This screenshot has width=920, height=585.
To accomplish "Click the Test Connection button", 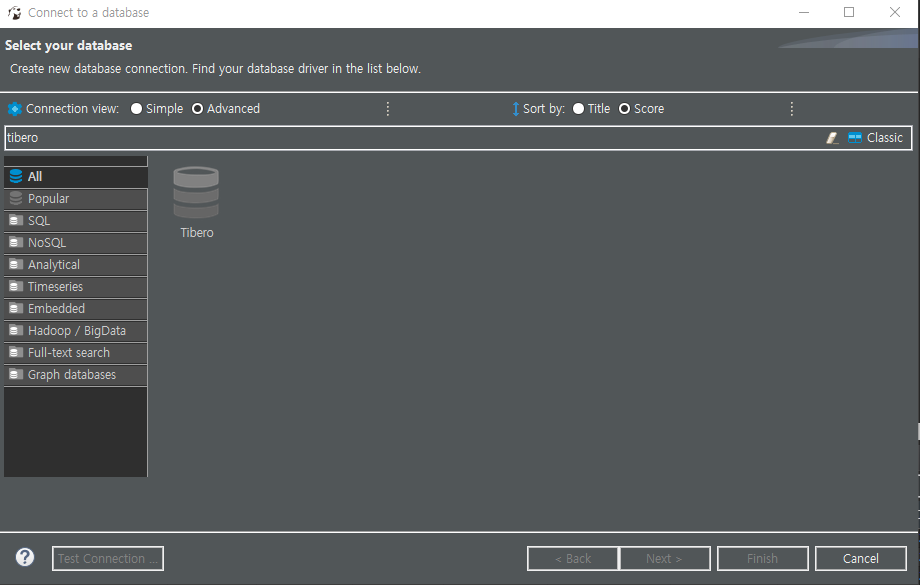I will point(108,559).
